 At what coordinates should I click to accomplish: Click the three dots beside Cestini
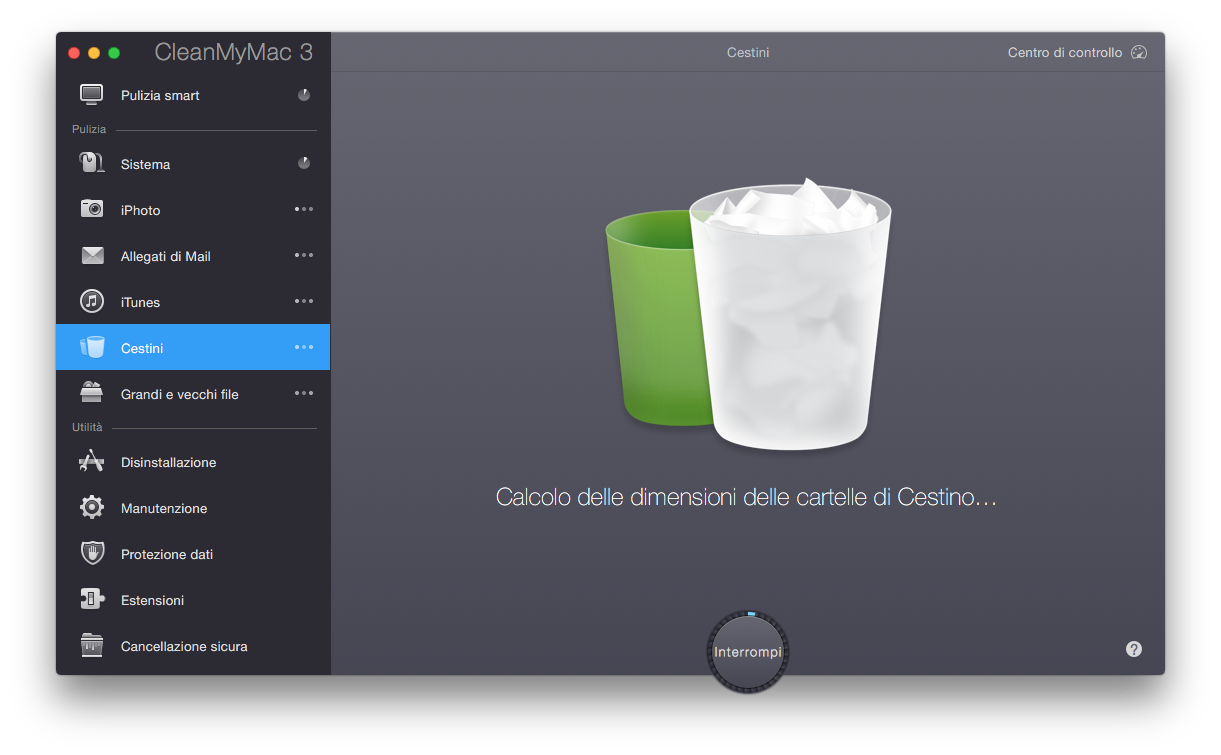point(304,347)
